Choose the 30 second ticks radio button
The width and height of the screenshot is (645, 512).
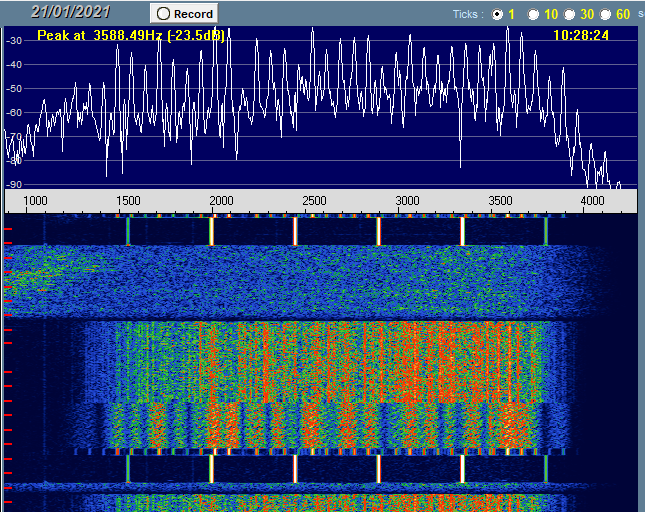(x=569, y=15)
